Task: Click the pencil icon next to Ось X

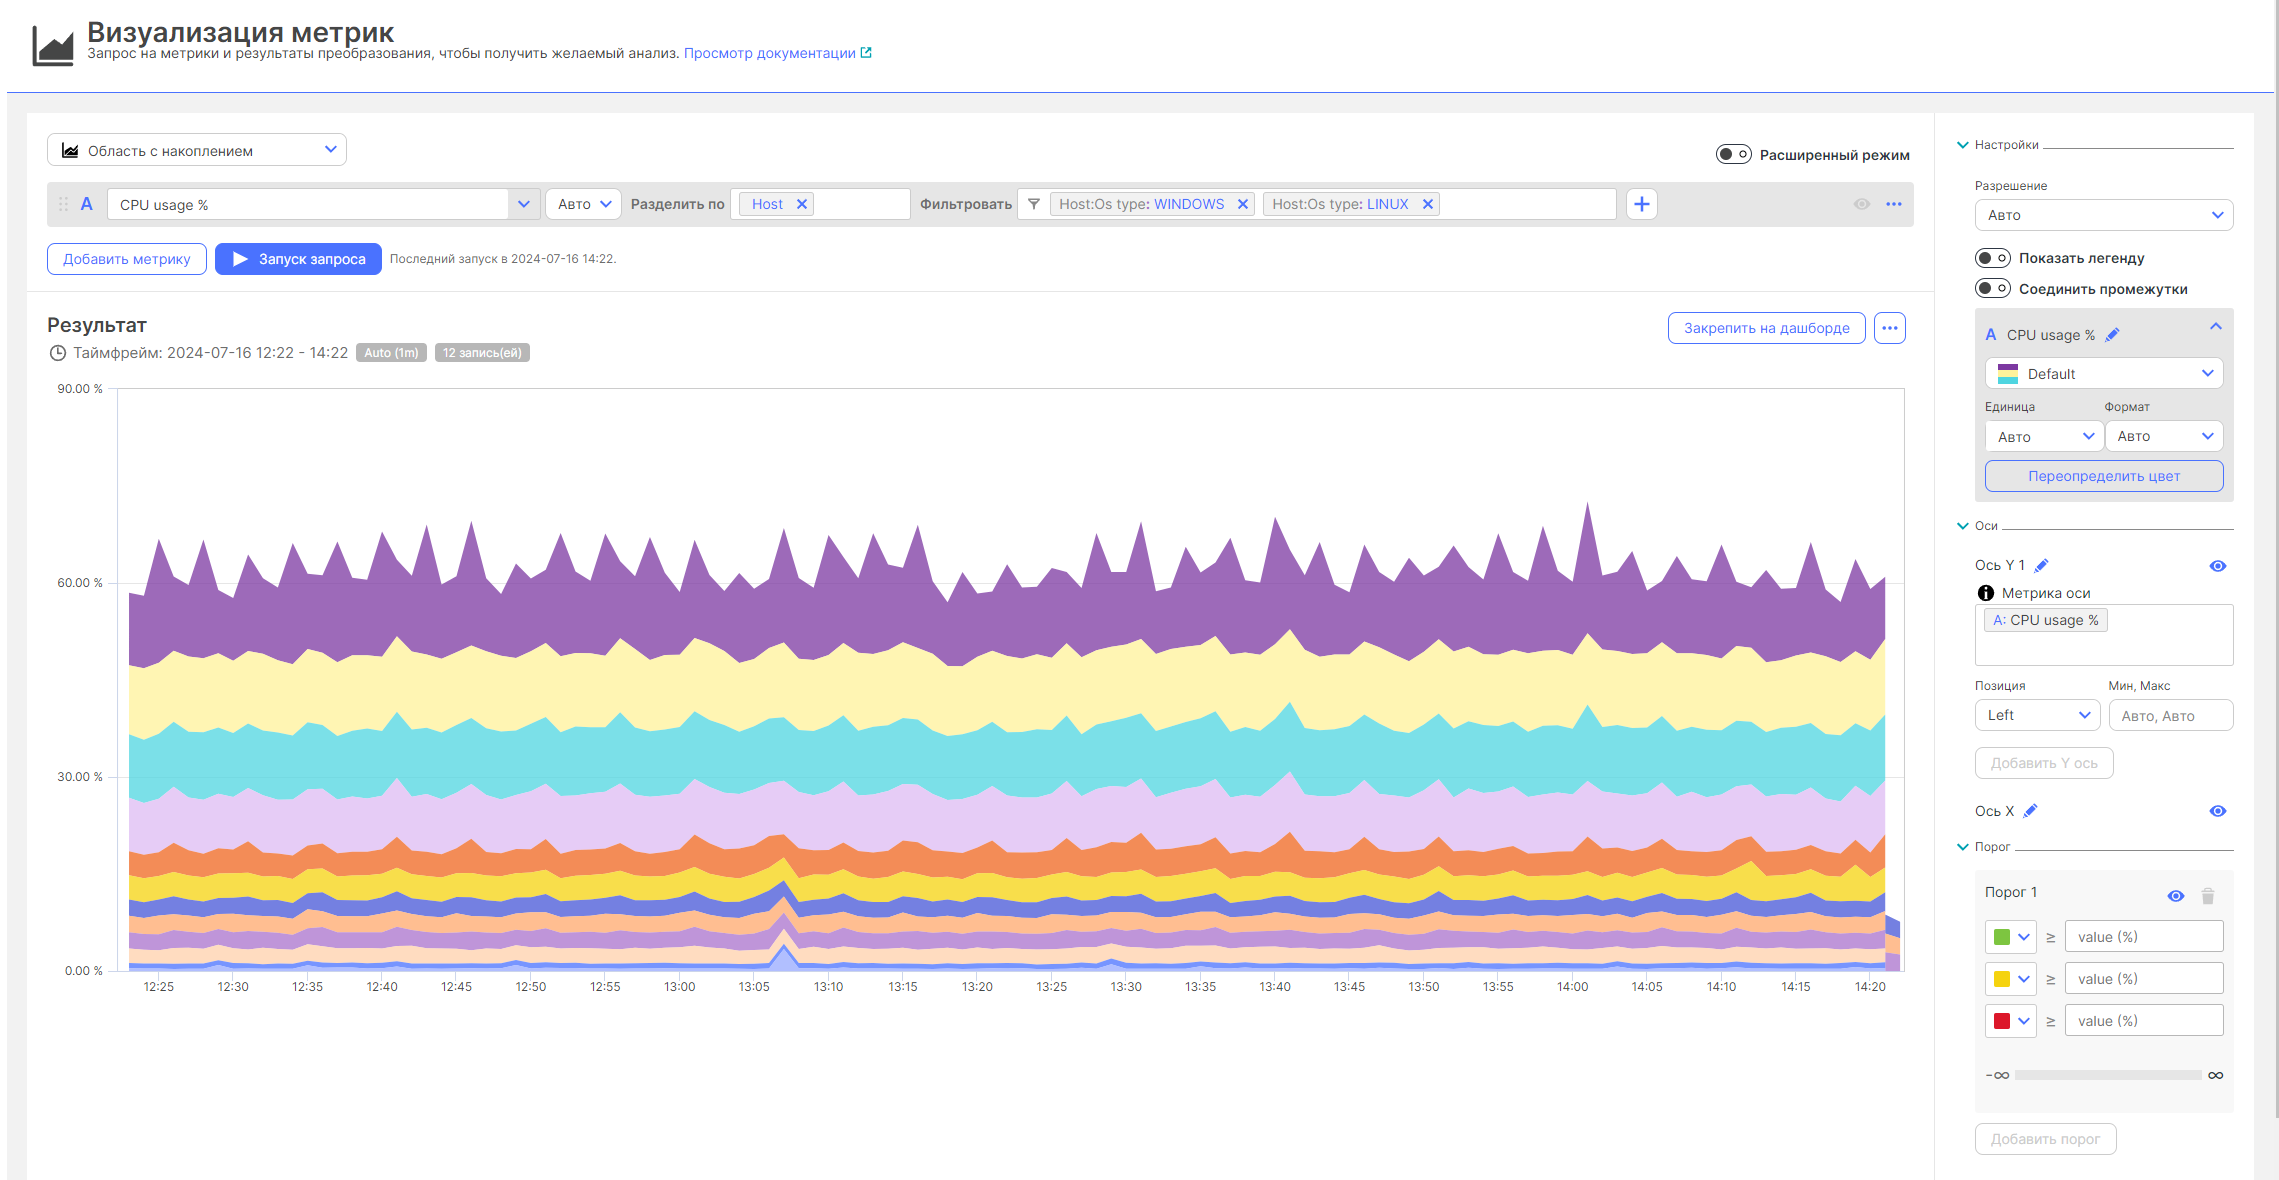Action: 2030,811
